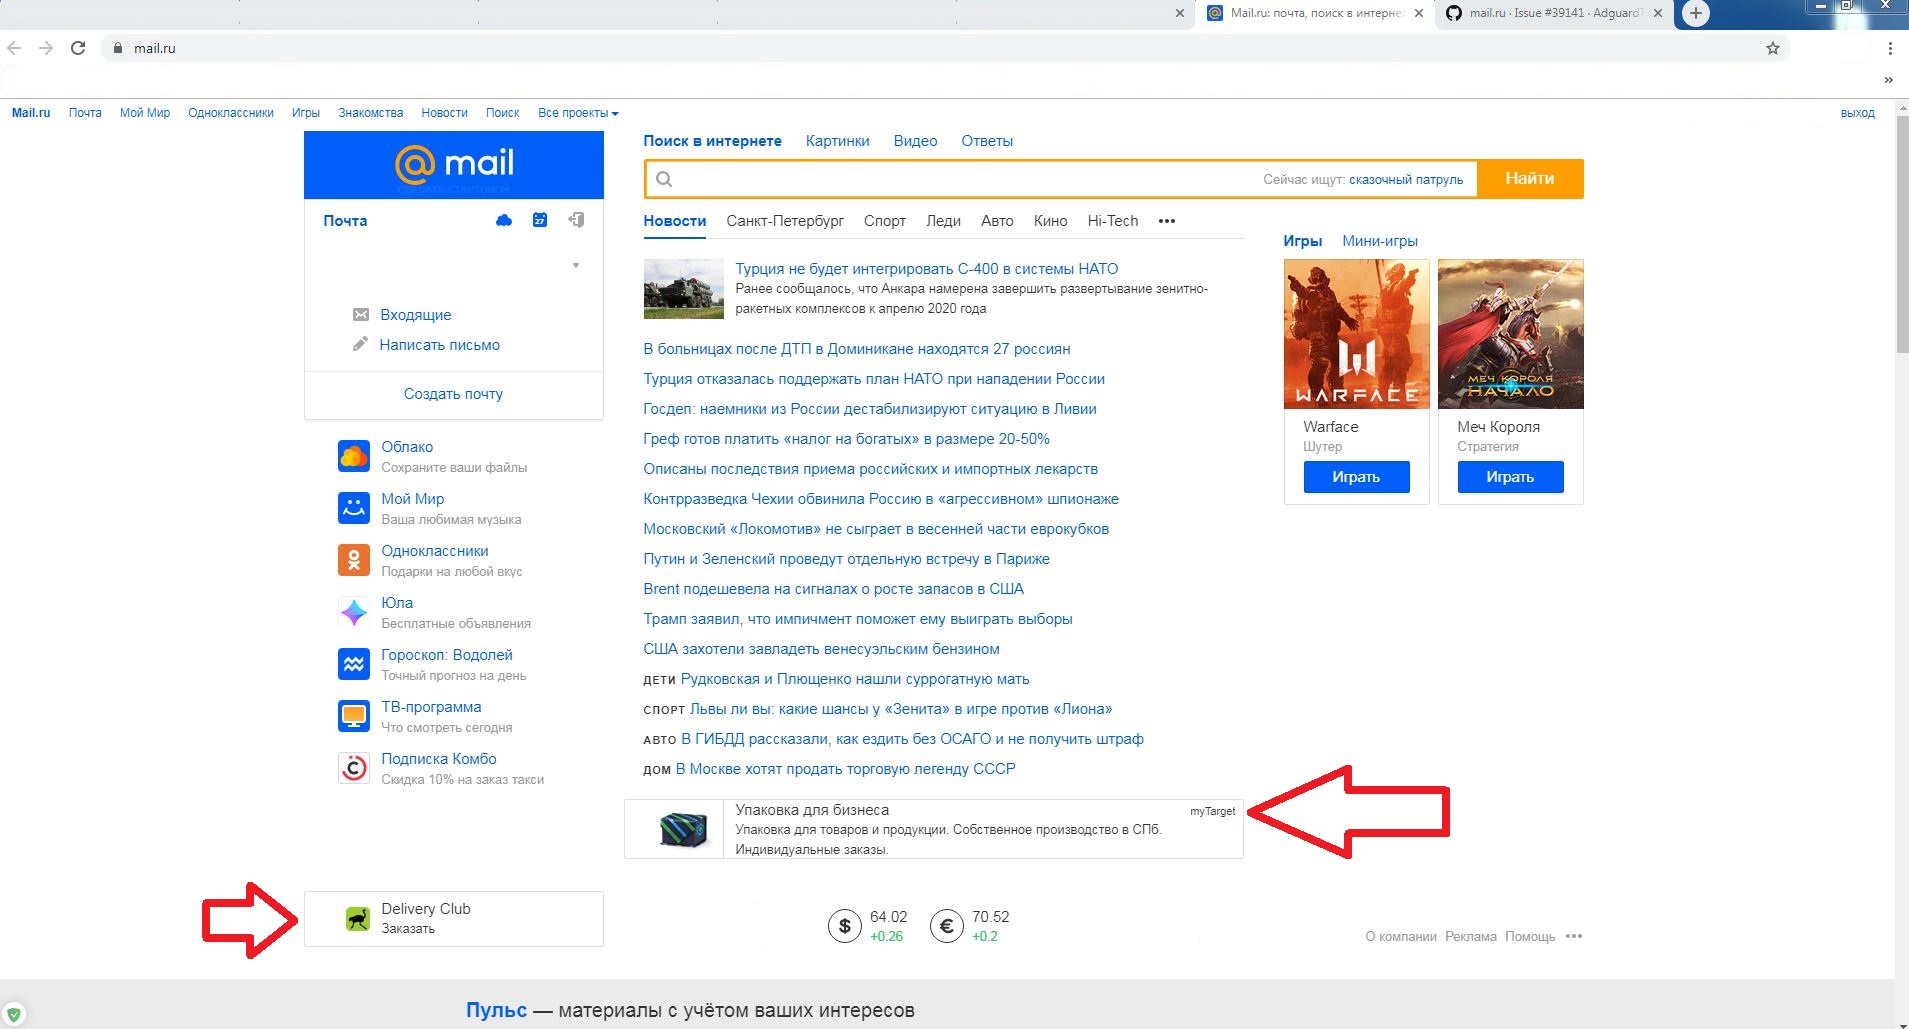Click the magnifier icon in the search bar
The image size is (1909, 1029).
tap(663, 177)
